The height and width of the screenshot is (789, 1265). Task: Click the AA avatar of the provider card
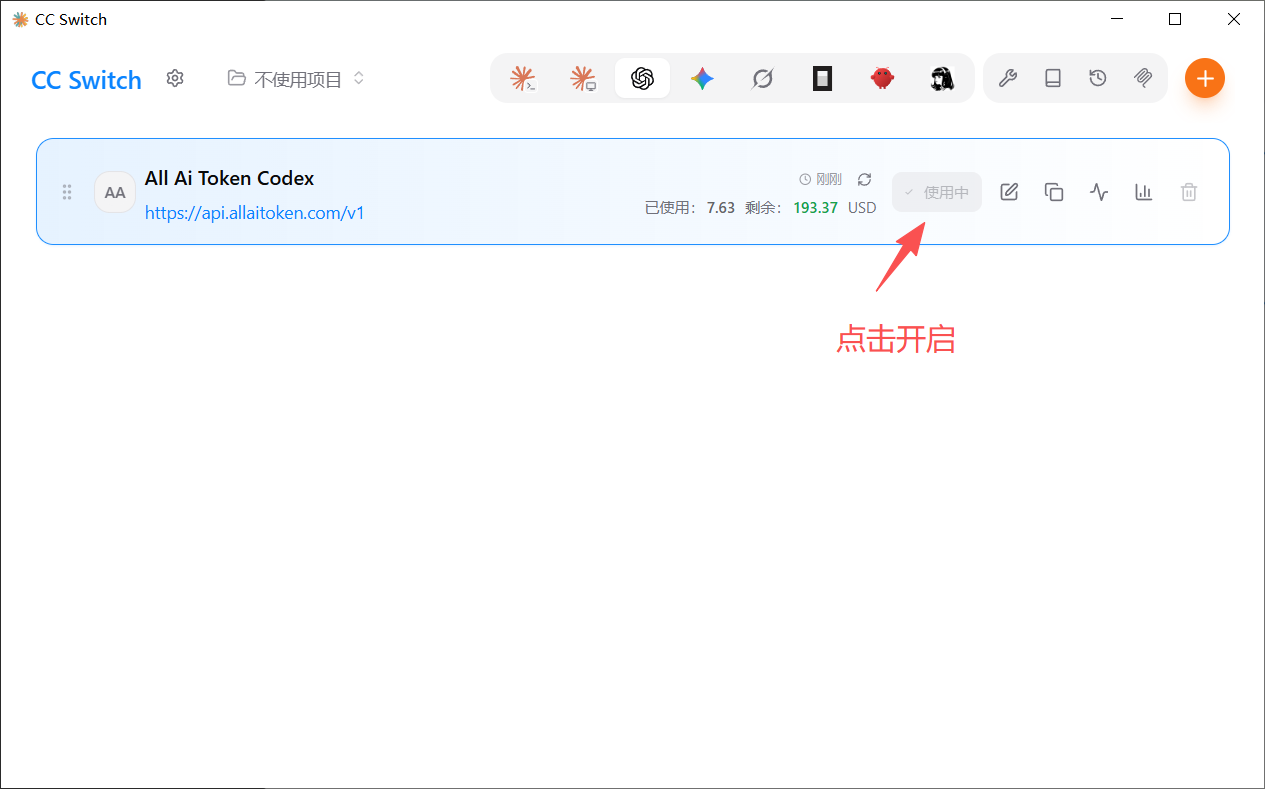click(115, 192)
